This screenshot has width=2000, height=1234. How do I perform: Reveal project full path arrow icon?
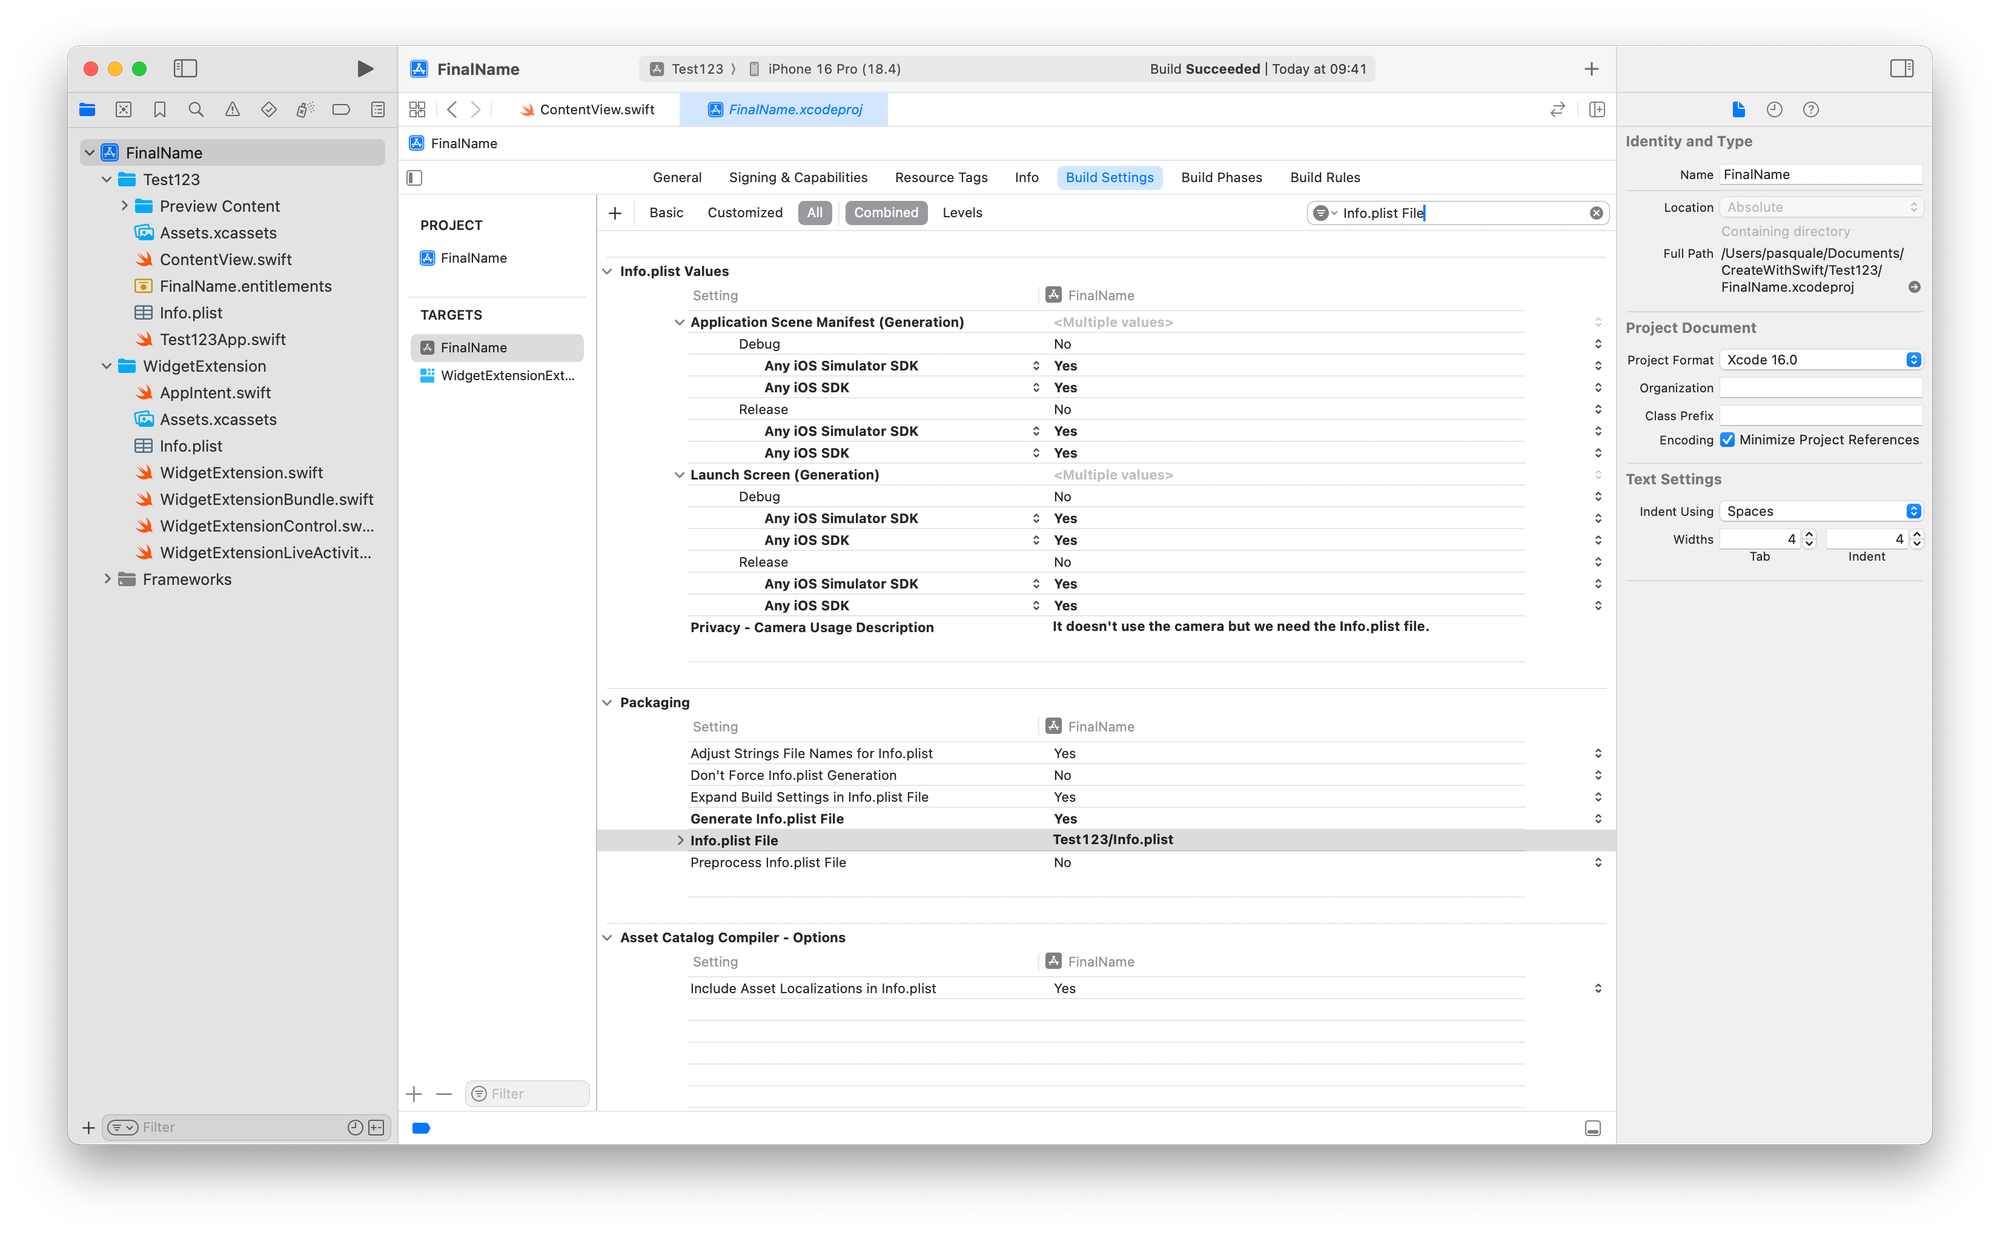point(1914,287)
